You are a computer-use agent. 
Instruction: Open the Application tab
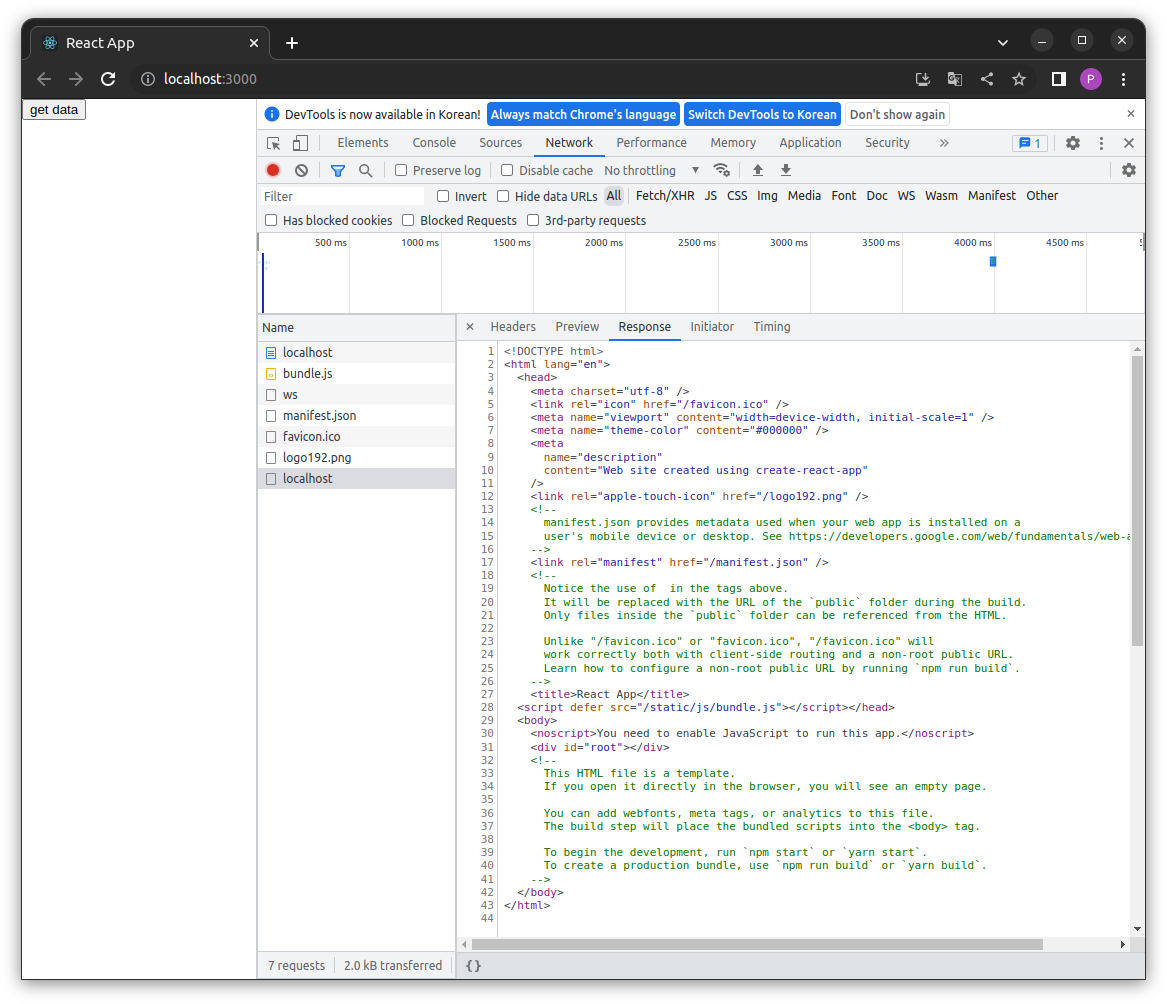[810, 143]
